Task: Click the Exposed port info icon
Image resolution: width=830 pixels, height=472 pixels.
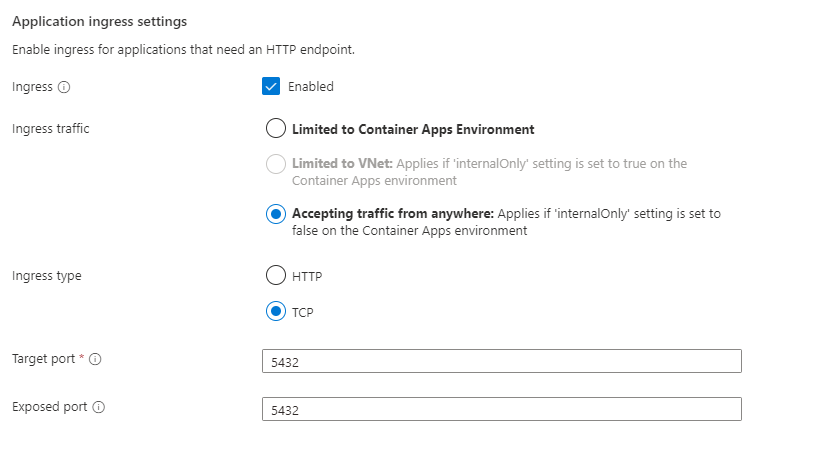Action: click(x=99, y=407)
